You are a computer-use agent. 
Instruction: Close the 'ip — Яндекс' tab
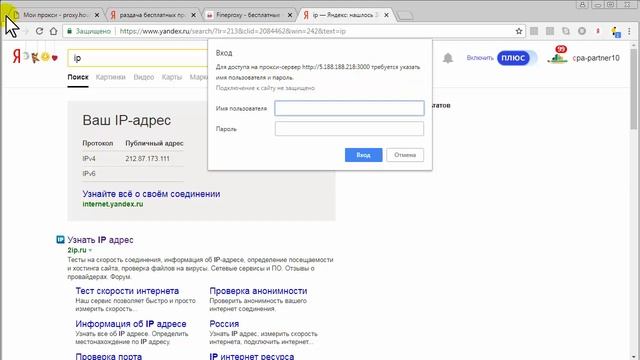click(386, 15)
